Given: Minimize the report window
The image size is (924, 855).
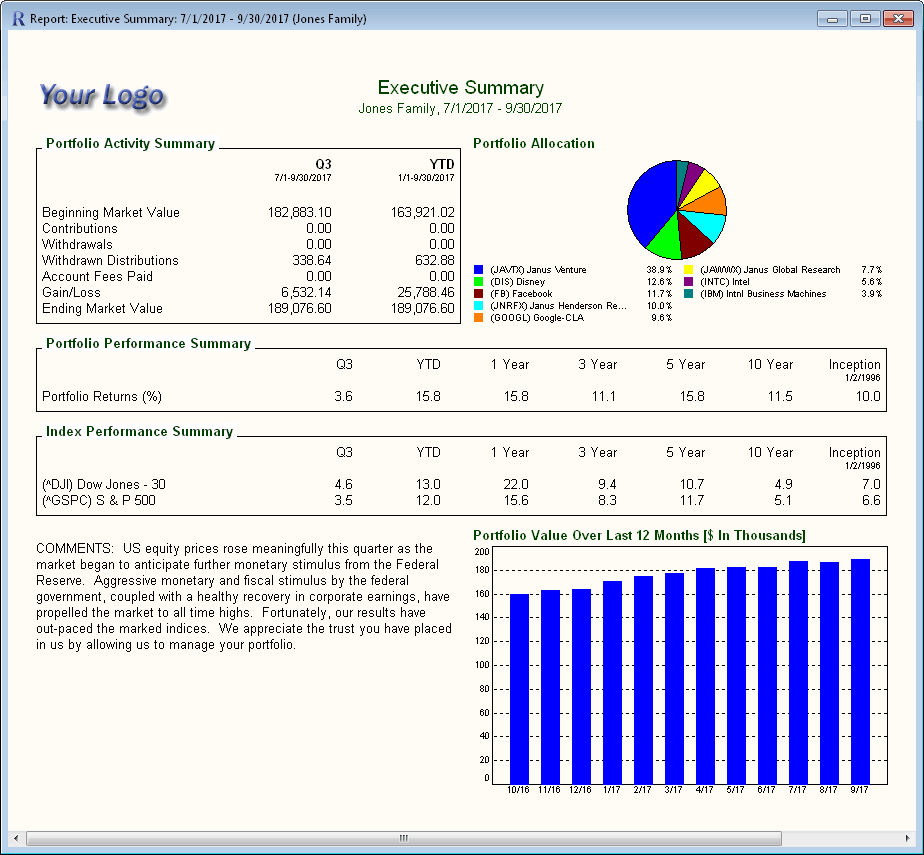Looking at the screenshot, I should click(832, 19).
